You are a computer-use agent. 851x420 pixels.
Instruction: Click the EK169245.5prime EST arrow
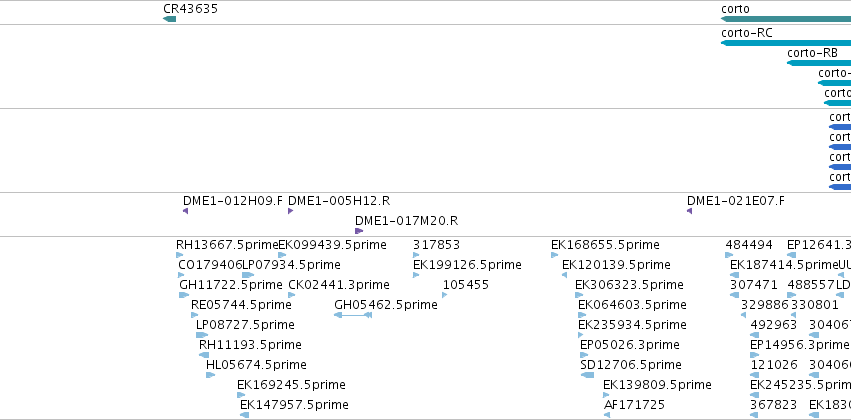pyautogui.click(x=241, y=395)
